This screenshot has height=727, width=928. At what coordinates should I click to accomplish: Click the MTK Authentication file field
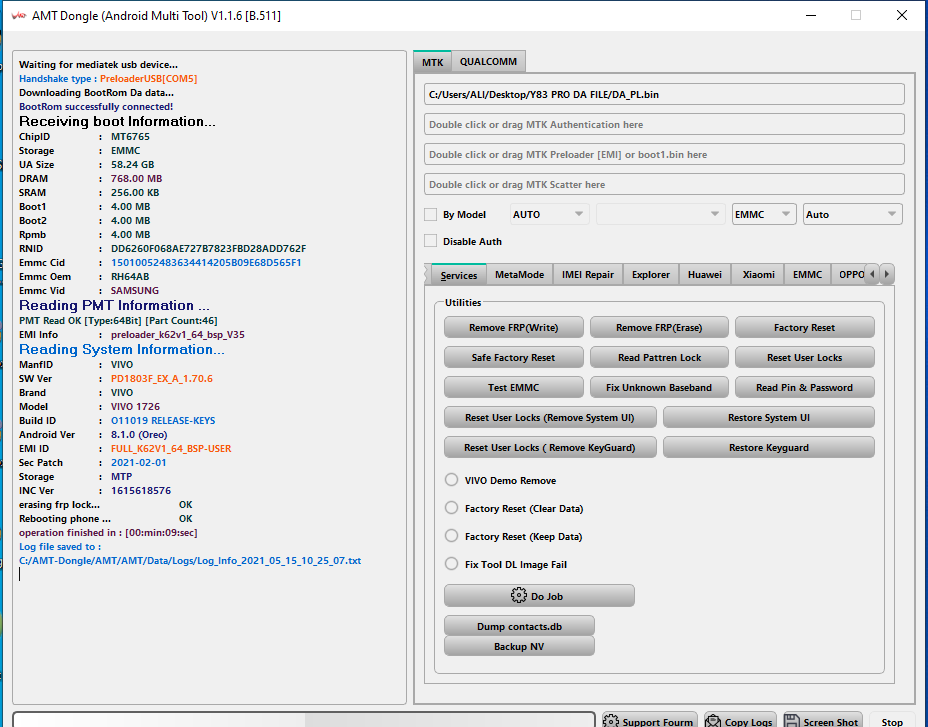(x=664, y=124)
